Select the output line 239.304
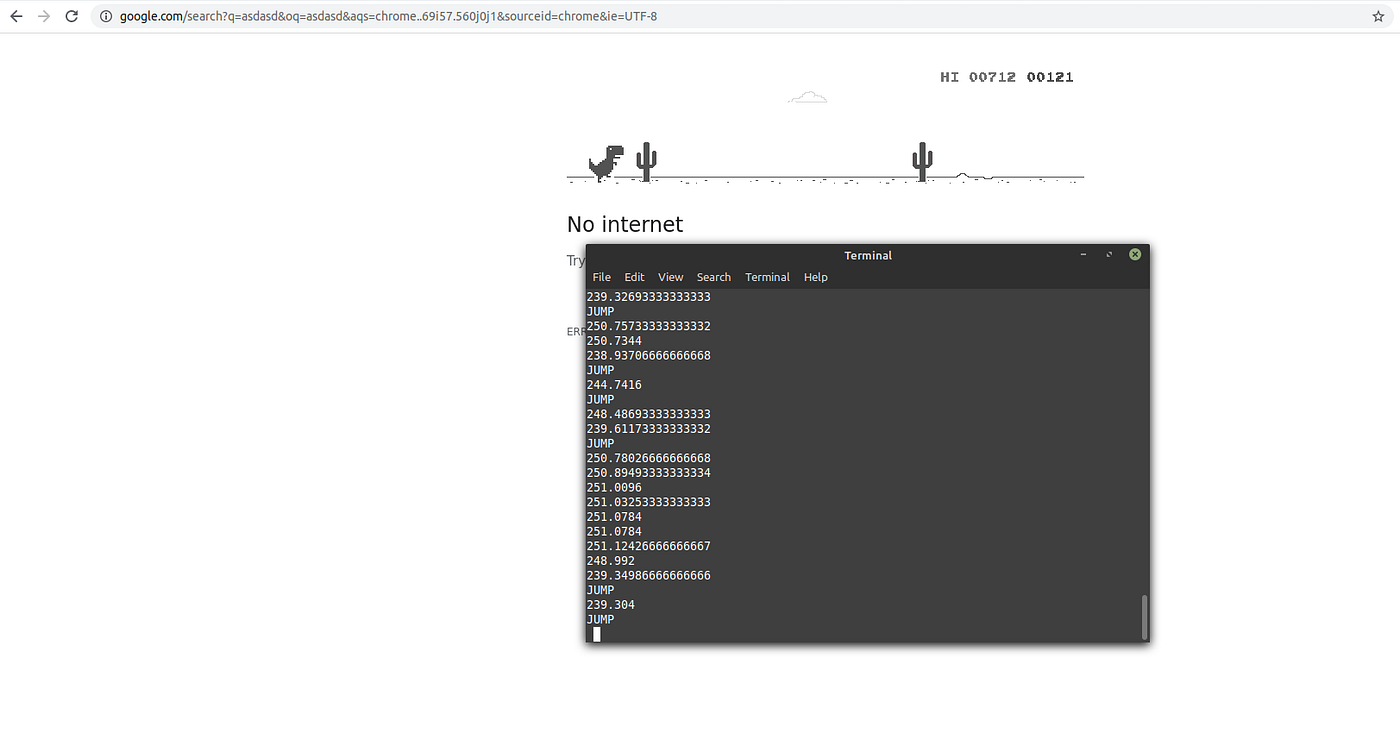This screenshot has height=732, width=1400. pyautogui.click(x=610, y=605)
